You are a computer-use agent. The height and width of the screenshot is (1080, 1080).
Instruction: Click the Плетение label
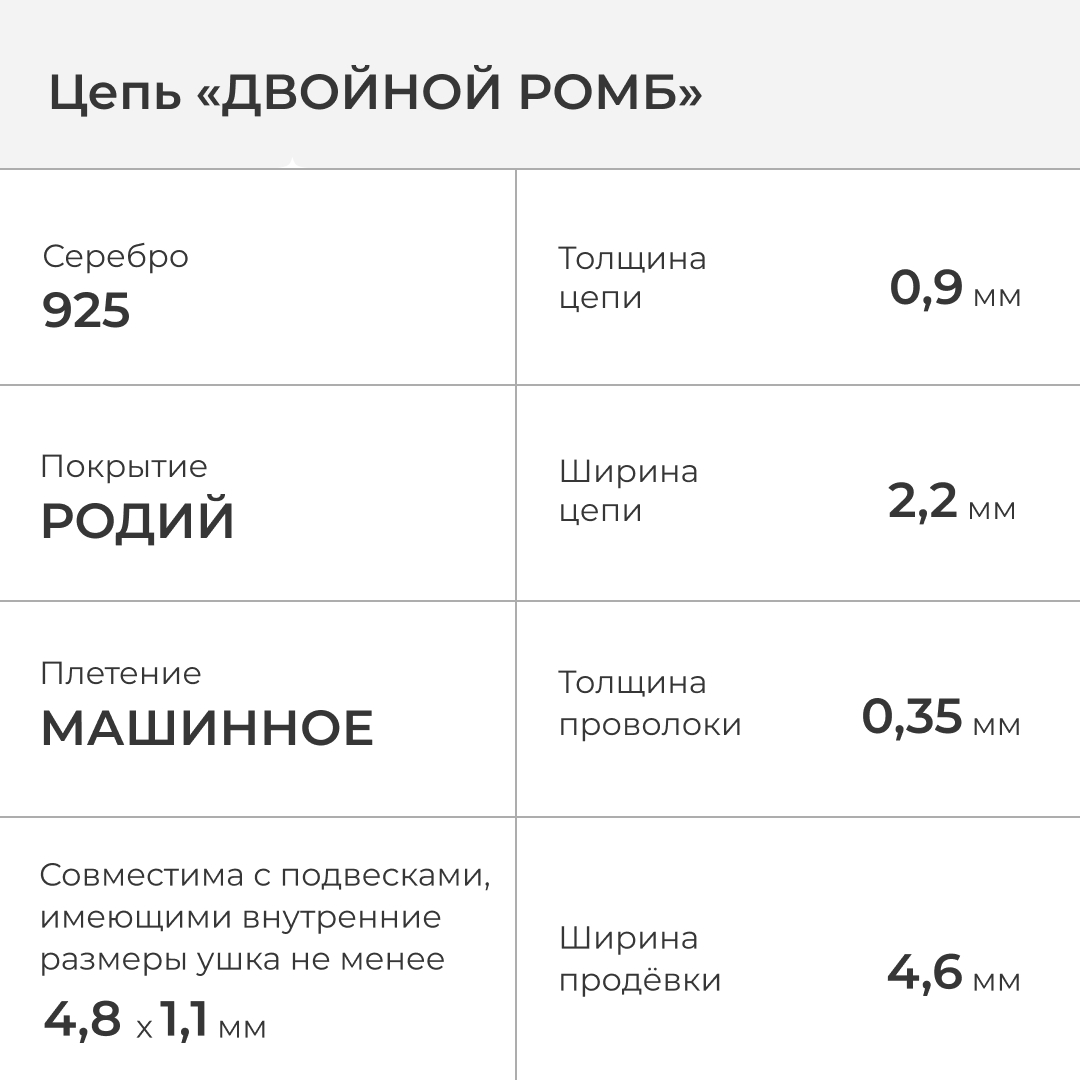coord(120,673)
